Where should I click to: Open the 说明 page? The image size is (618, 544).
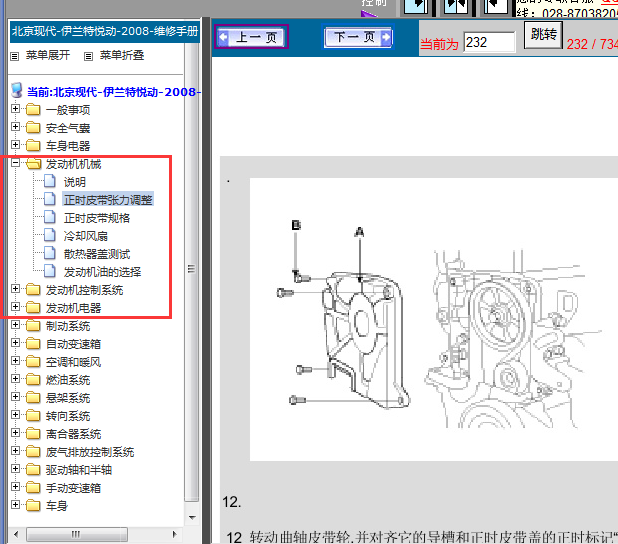[75, 182]
